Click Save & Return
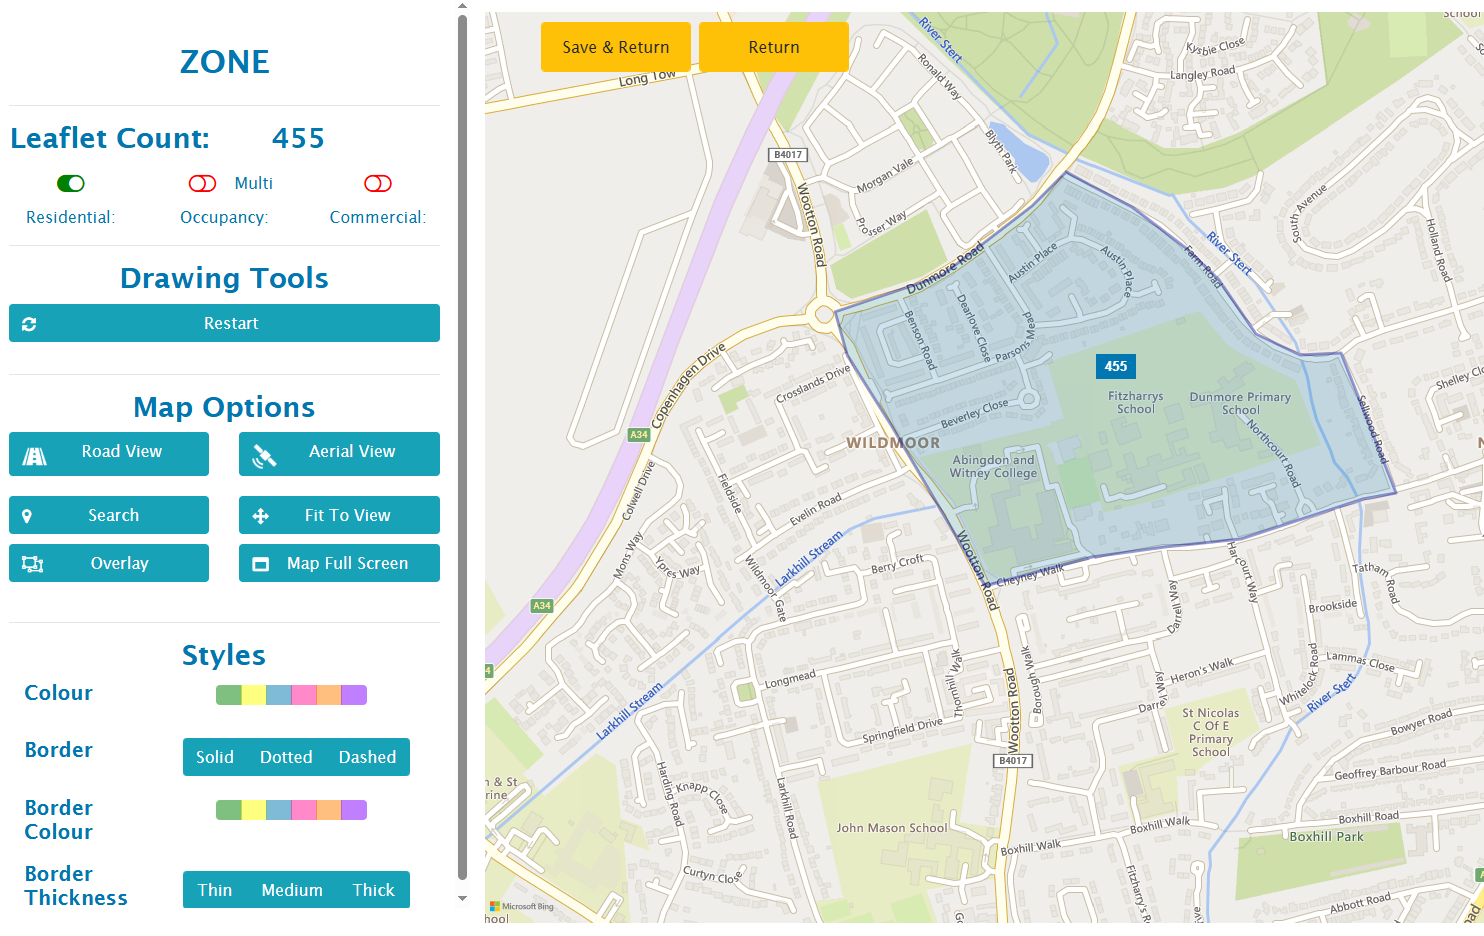 coord(615,46)
